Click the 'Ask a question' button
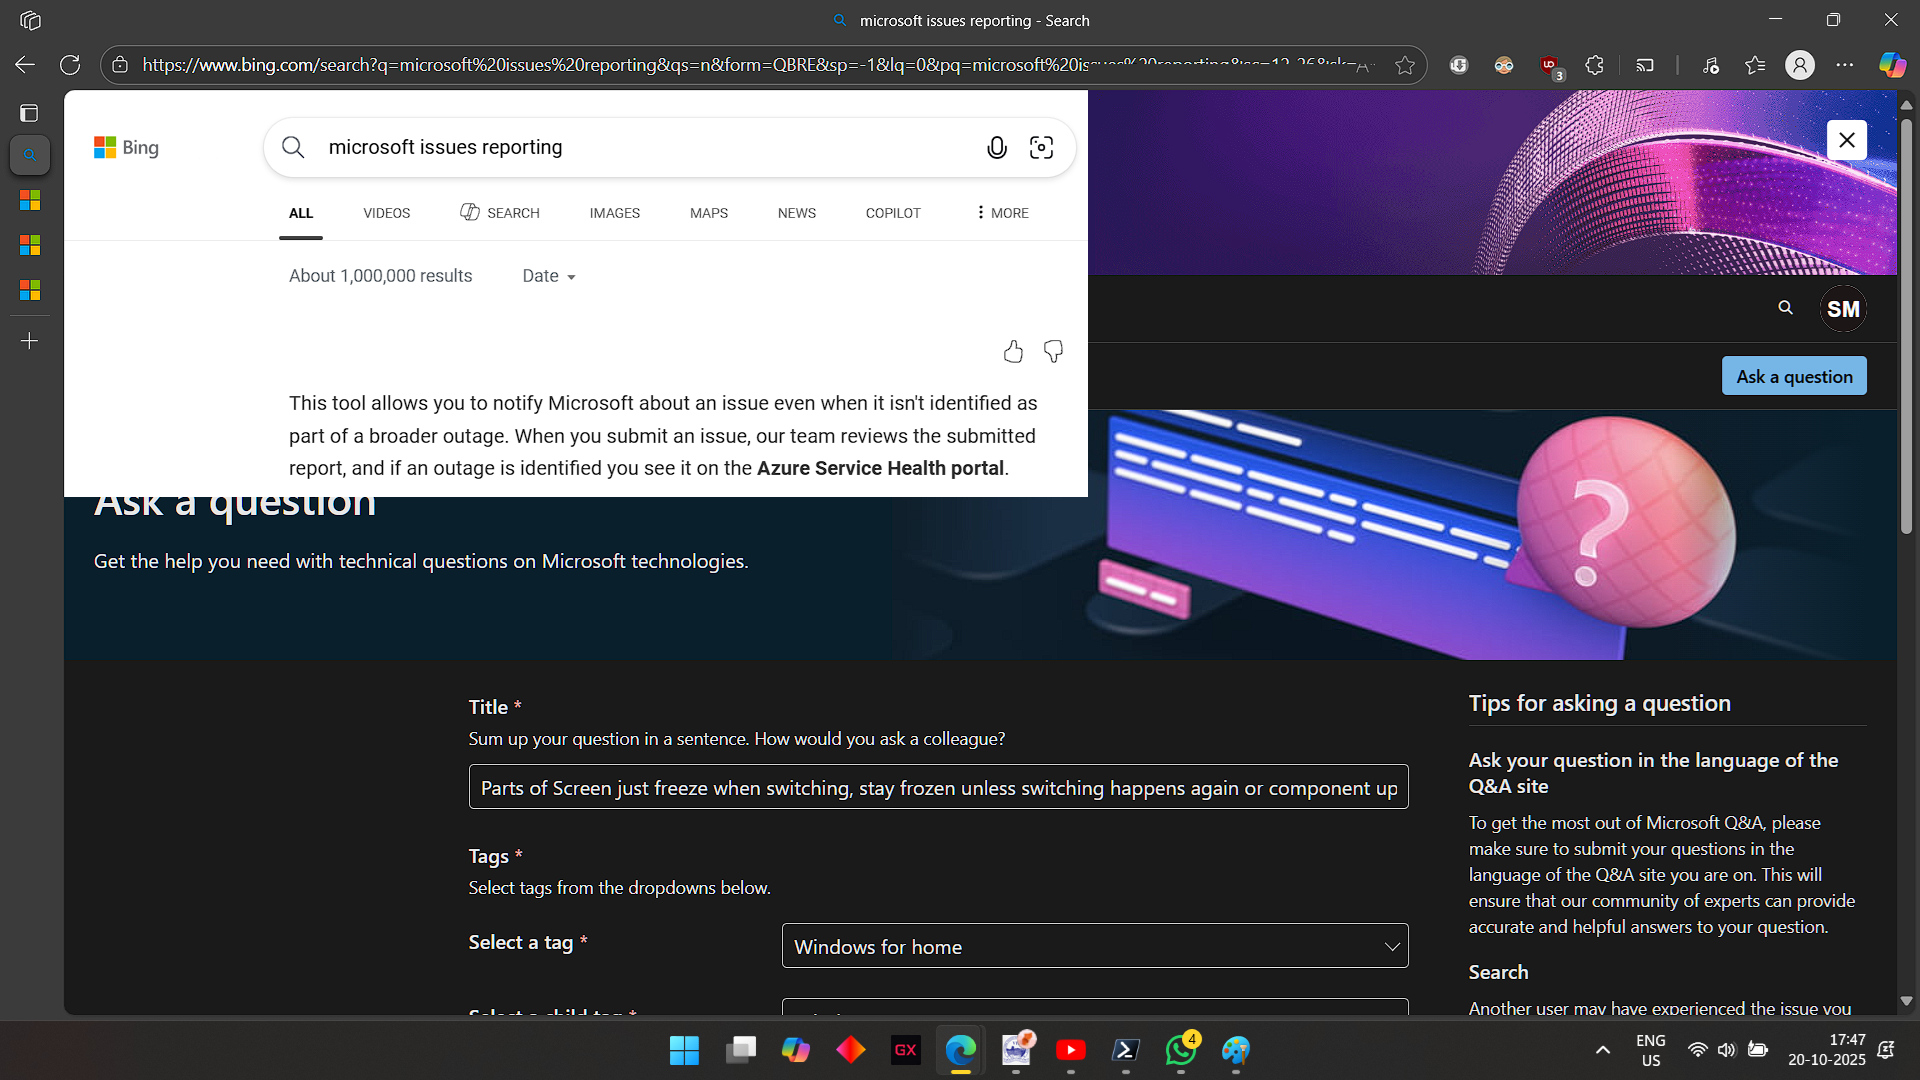 point(1794,375)
